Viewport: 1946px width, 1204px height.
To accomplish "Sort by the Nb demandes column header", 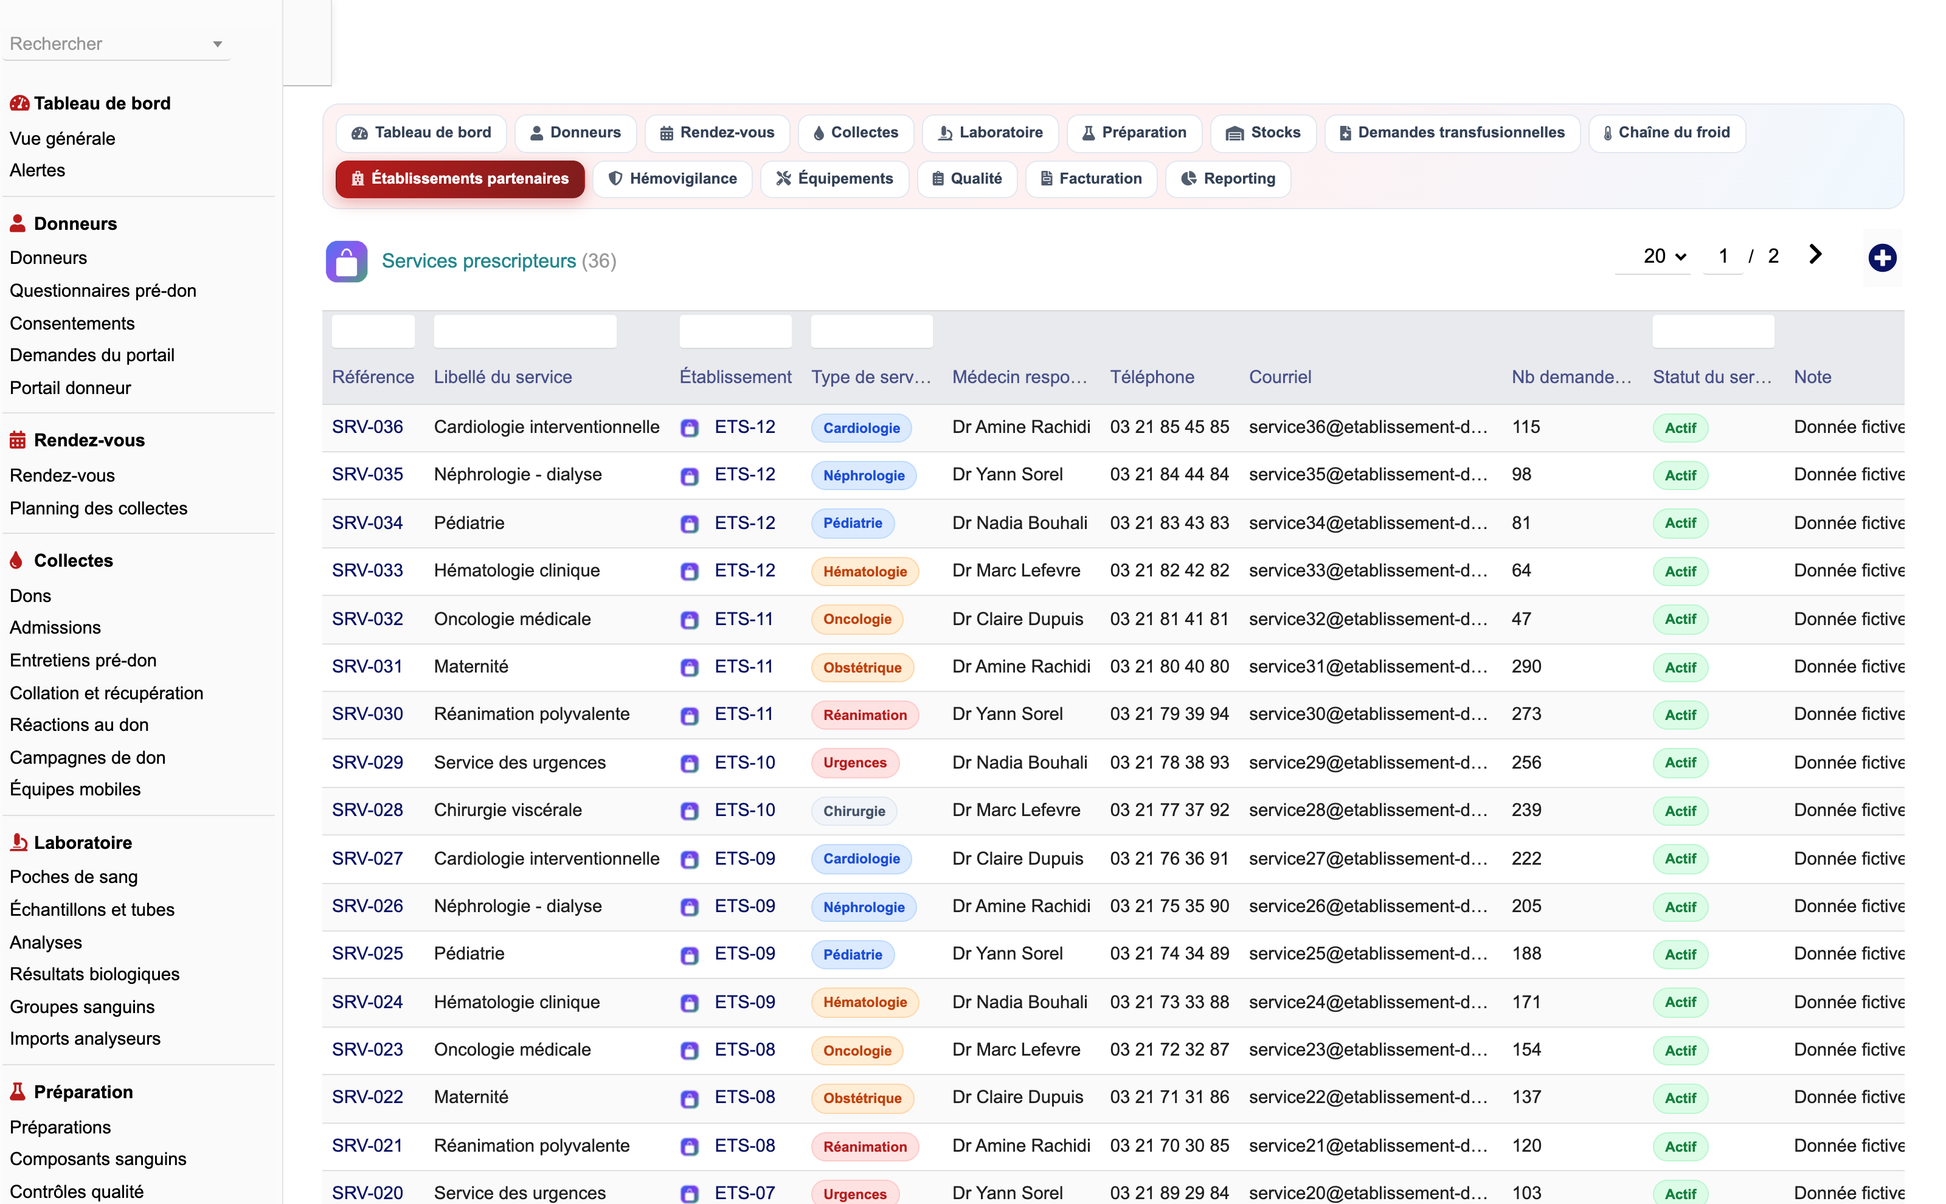I will [1571, 377].
